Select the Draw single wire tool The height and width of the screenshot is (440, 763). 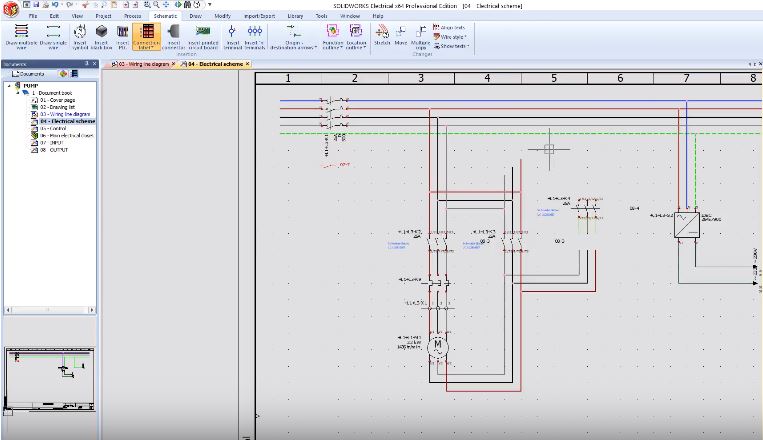tap(53, 37)
